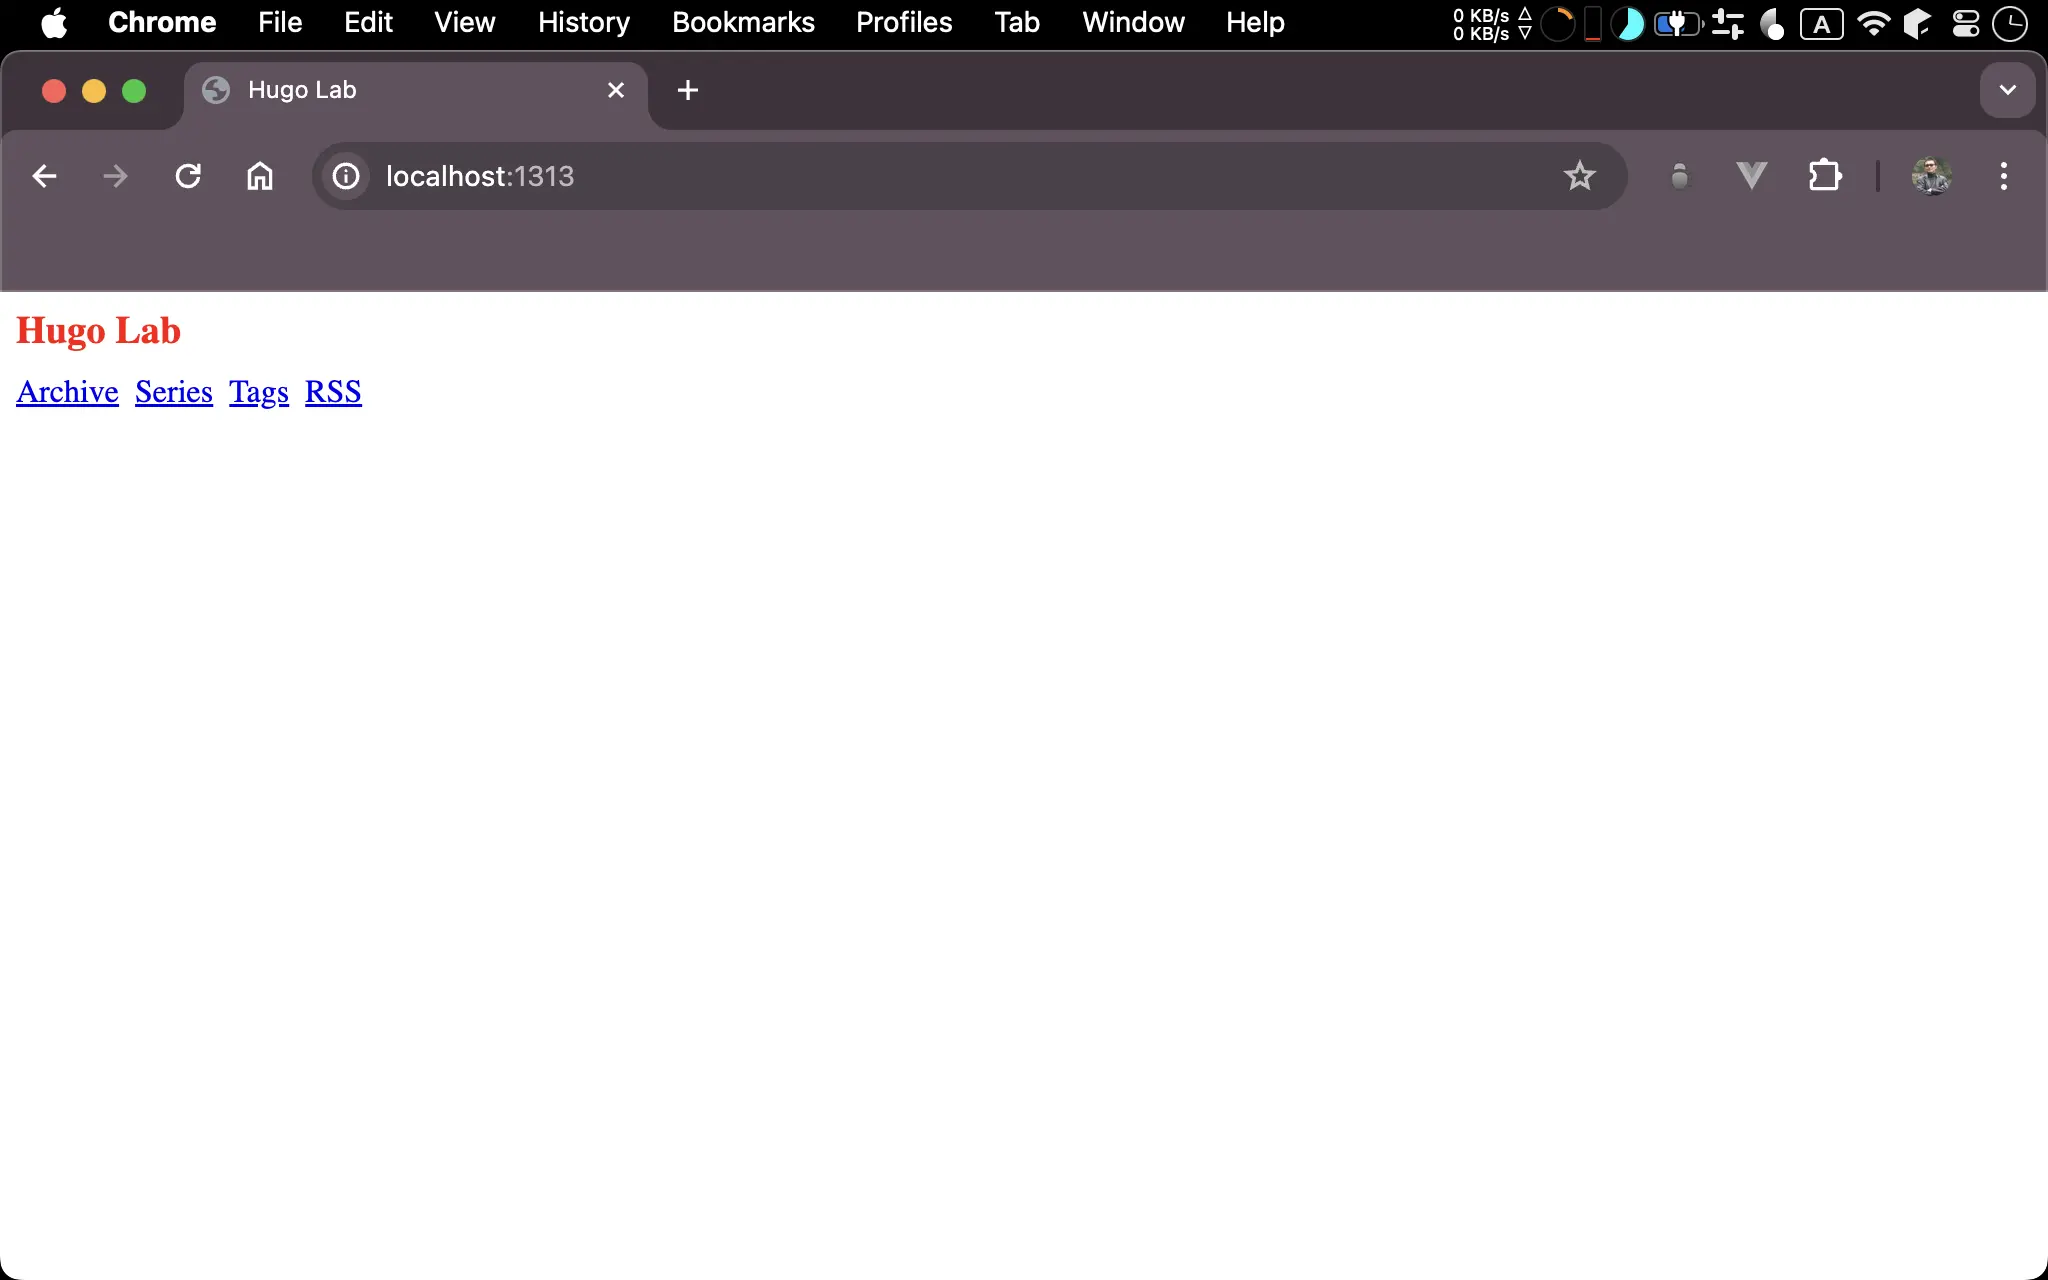Open a new tab with plus button
Screen dimensions: 2048x1280
tap(687, 91)
